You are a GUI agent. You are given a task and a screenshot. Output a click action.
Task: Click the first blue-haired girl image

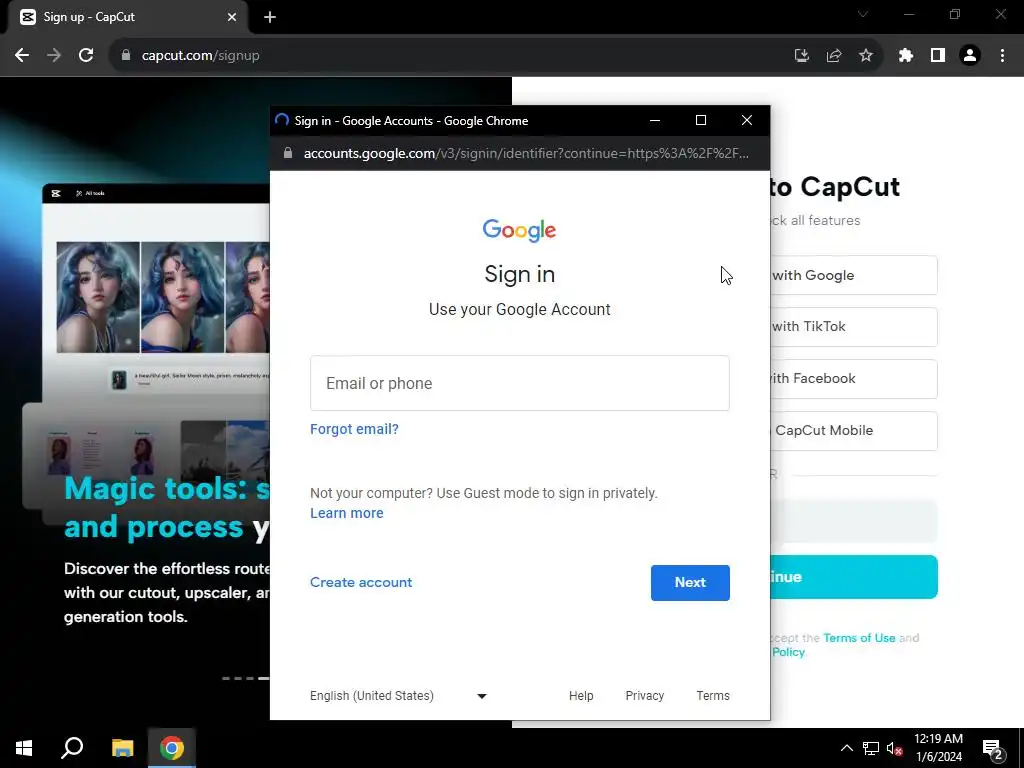click(x=98, y=297)
